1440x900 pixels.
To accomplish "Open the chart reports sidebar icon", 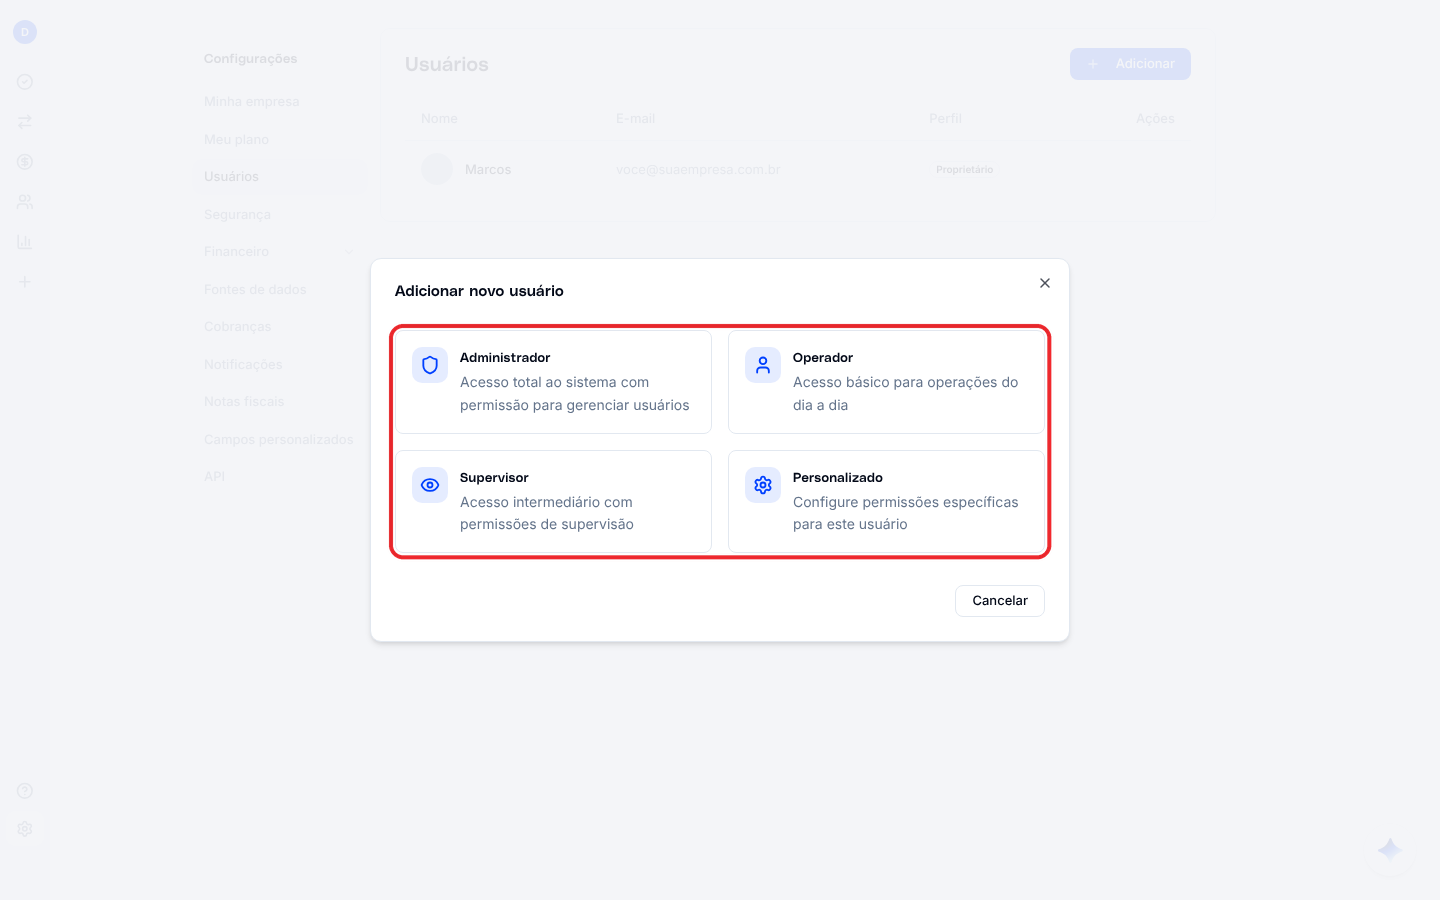I will click(25, 242).
